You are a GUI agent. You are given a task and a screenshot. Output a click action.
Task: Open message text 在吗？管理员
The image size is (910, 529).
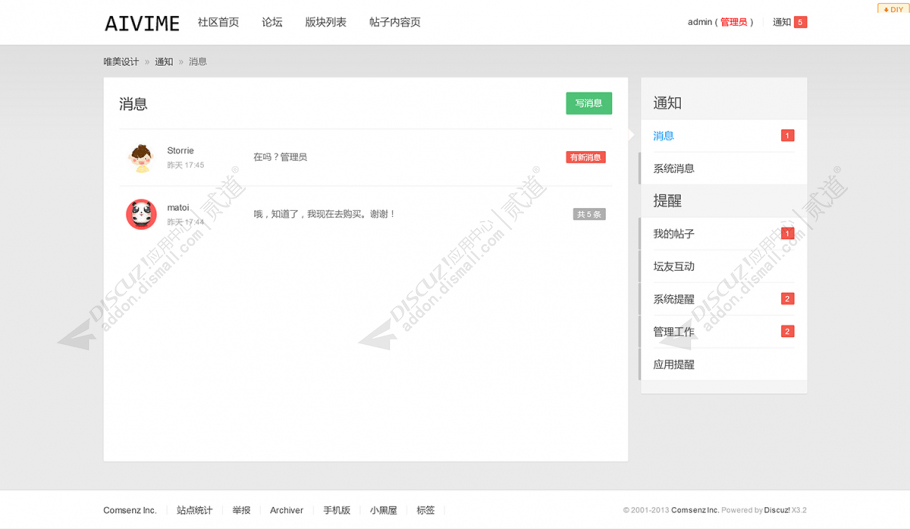[280, 157]
